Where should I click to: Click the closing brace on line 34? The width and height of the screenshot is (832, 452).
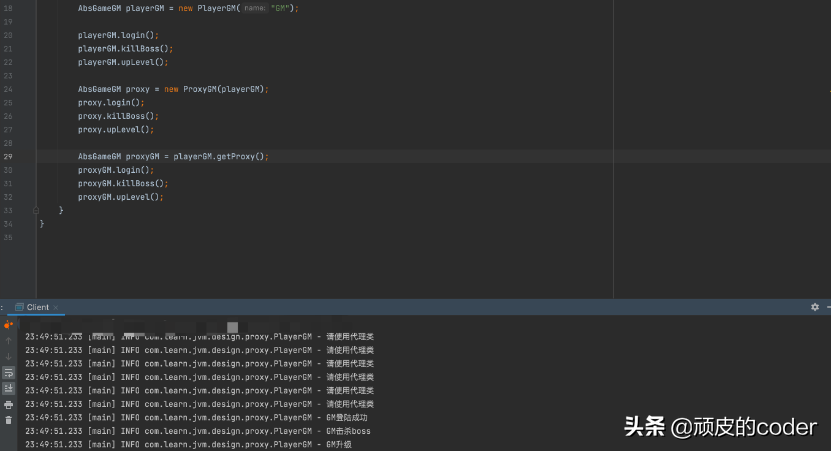click(42, 224)
